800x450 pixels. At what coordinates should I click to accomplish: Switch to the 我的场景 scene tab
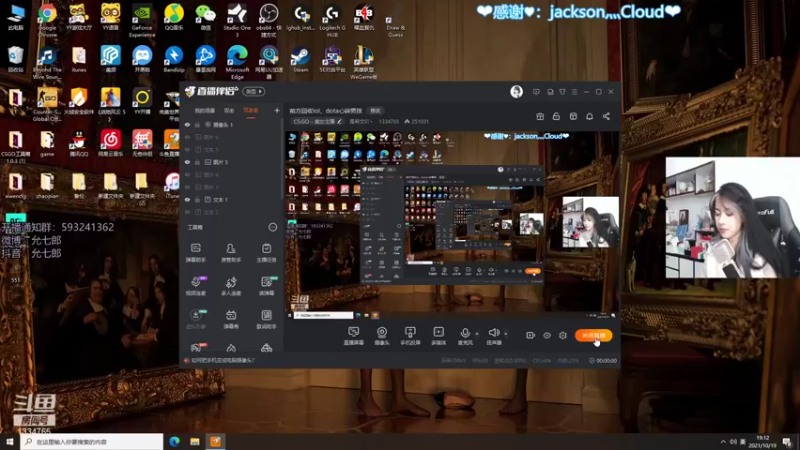[x=205, y=111]
